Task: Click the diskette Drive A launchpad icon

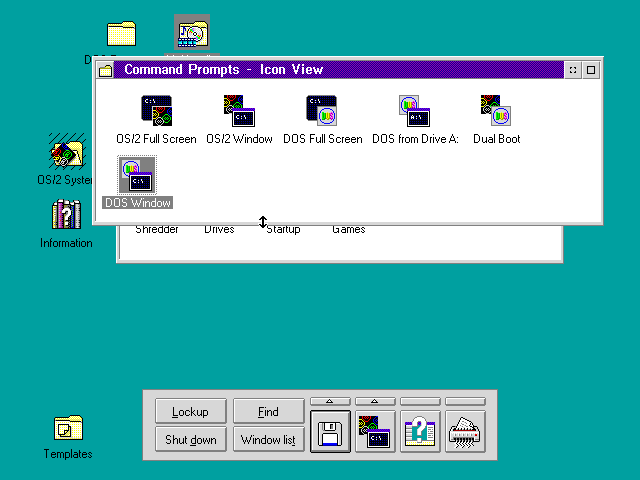Action: [x=330, y=432]
